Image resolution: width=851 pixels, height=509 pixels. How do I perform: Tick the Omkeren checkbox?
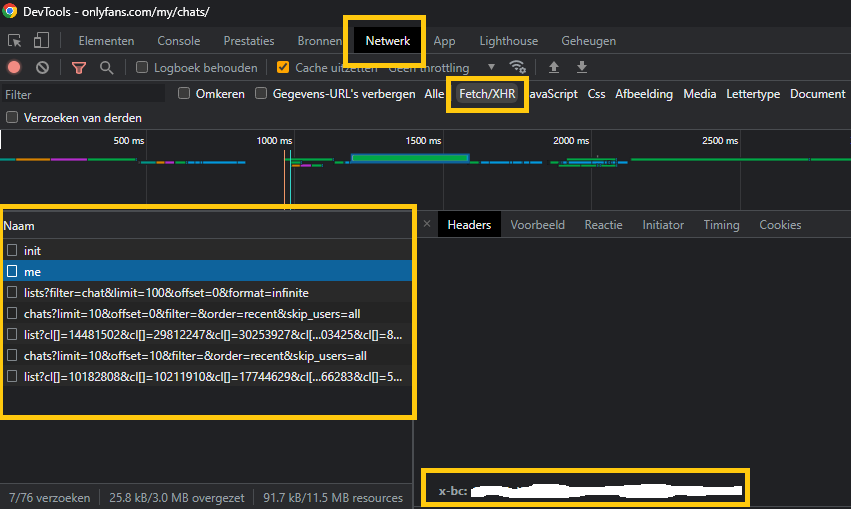[x=184, y=94]
